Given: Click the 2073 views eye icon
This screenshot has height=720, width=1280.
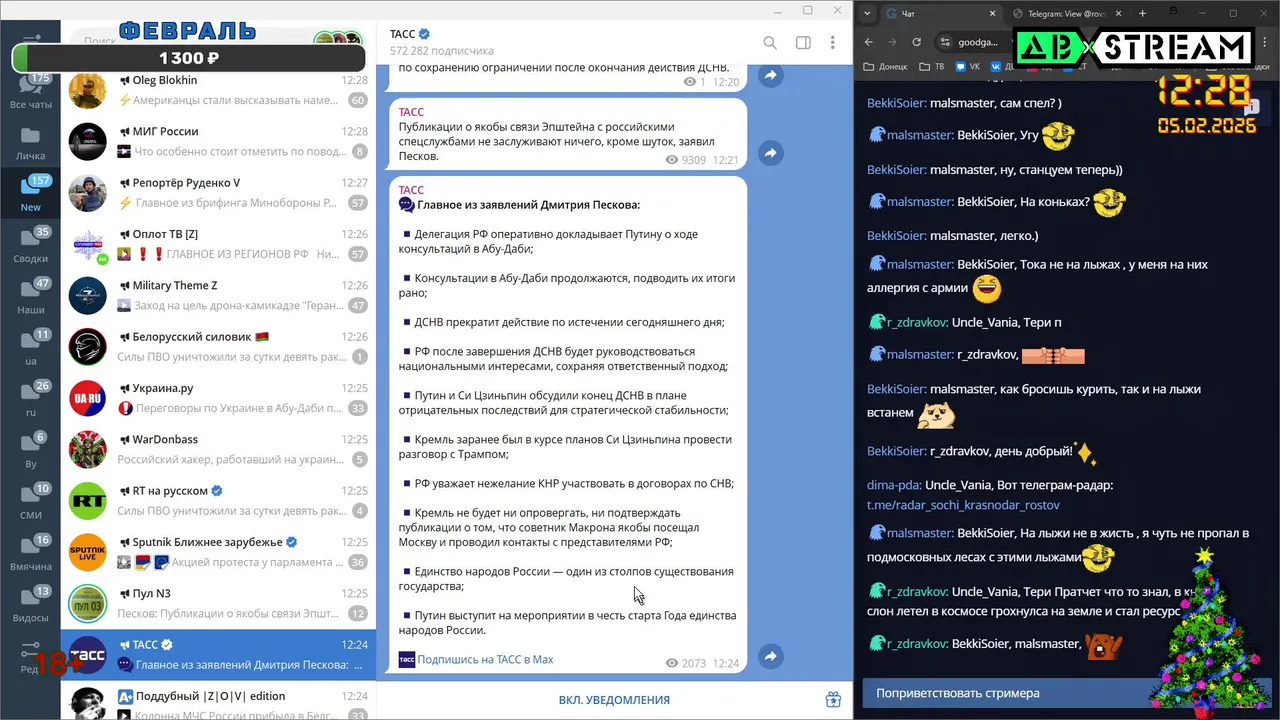Looking at the screenshot, I should (672, 663).
